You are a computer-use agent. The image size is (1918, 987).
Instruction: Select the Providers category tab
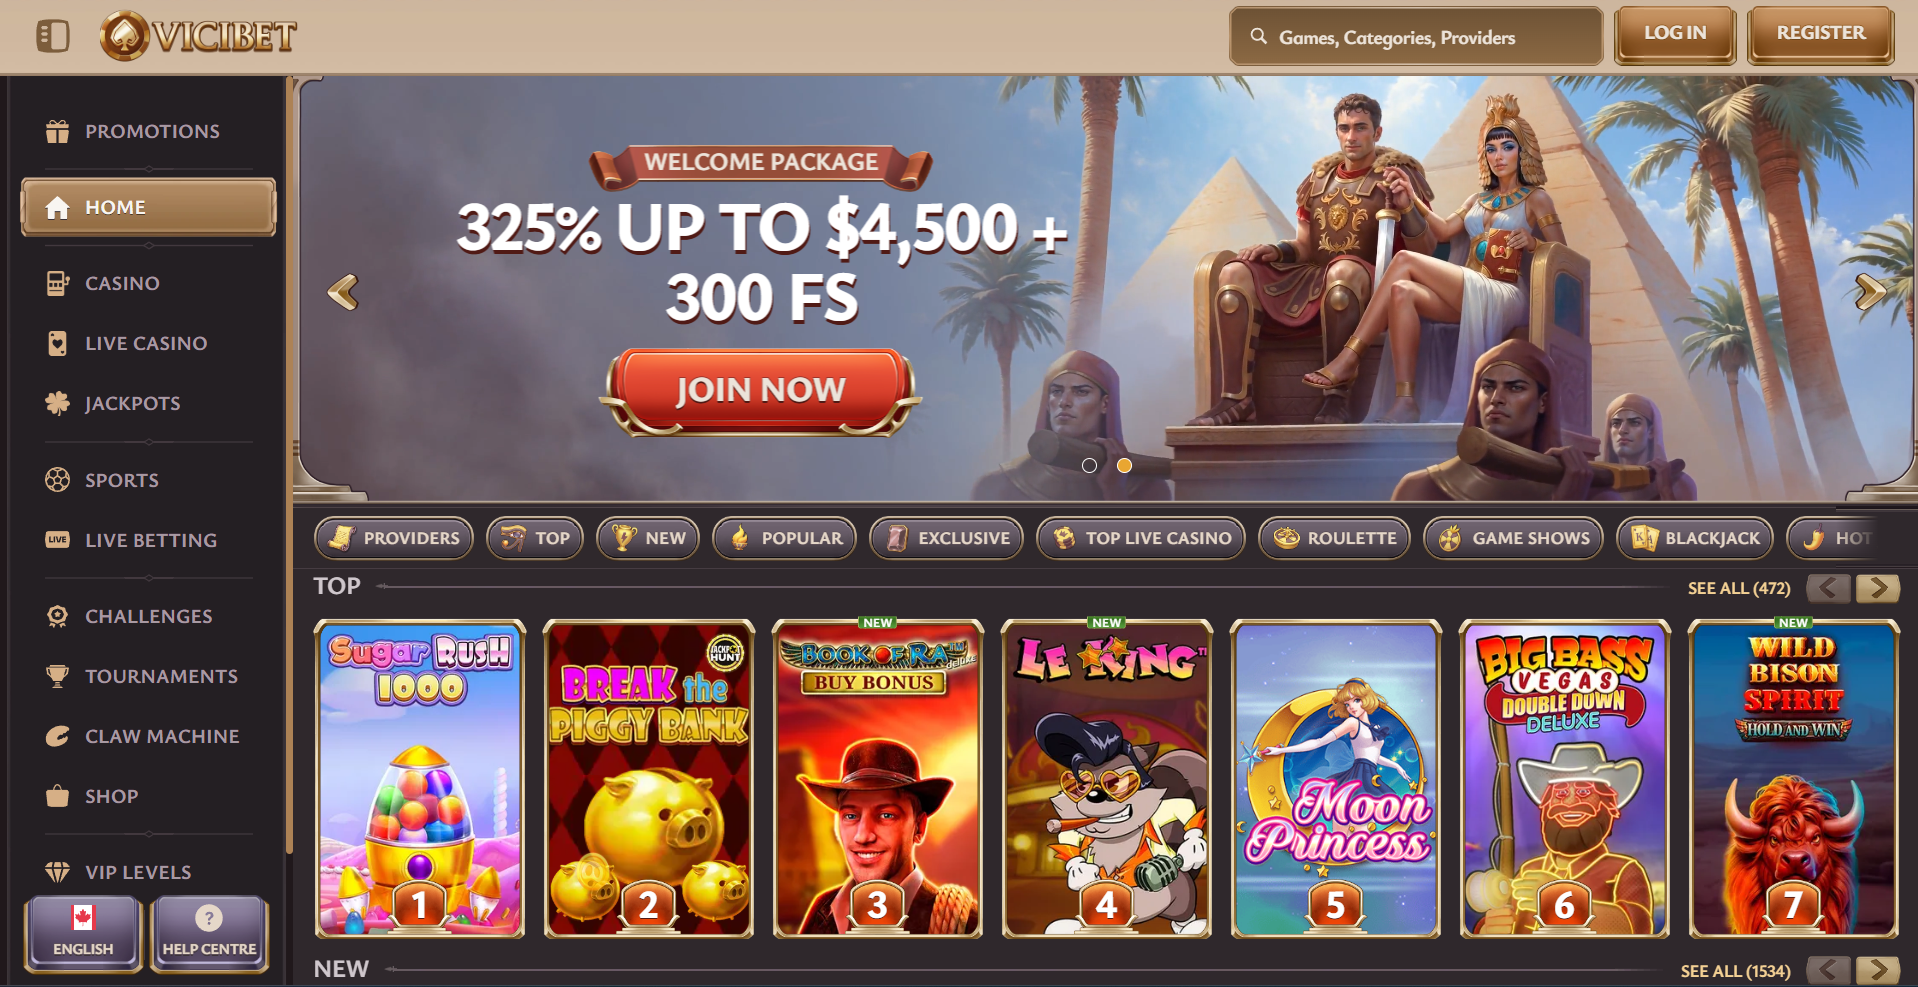[394, 538]
